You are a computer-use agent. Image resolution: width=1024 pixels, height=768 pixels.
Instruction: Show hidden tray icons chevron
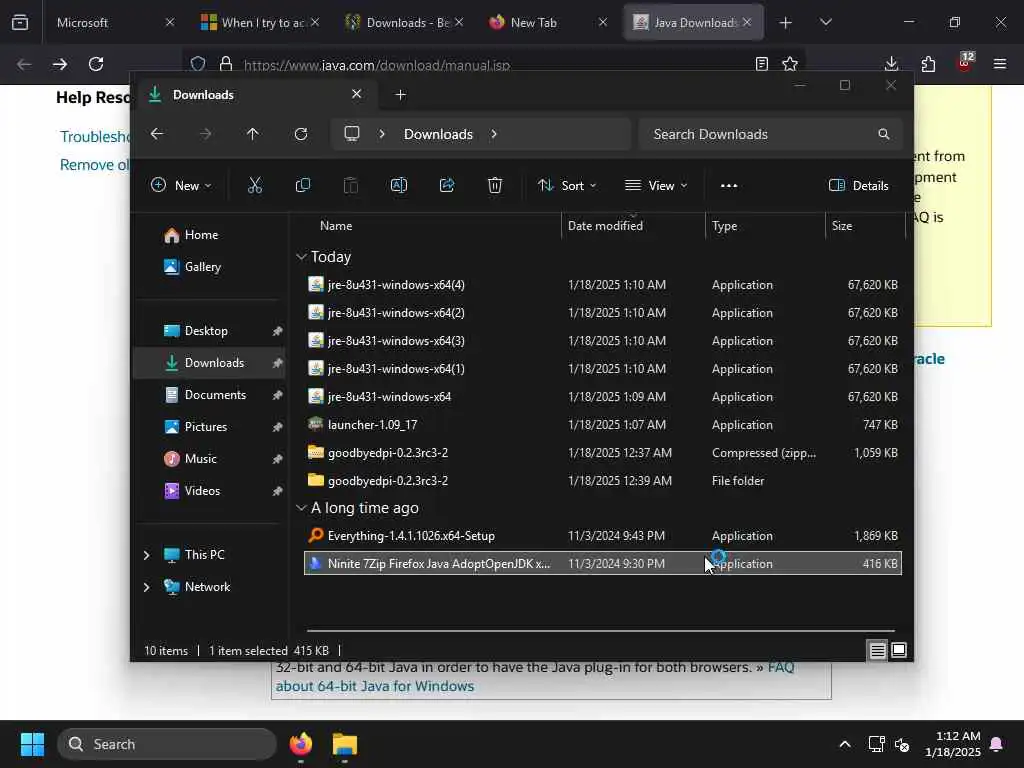click(x=844, y=744)
